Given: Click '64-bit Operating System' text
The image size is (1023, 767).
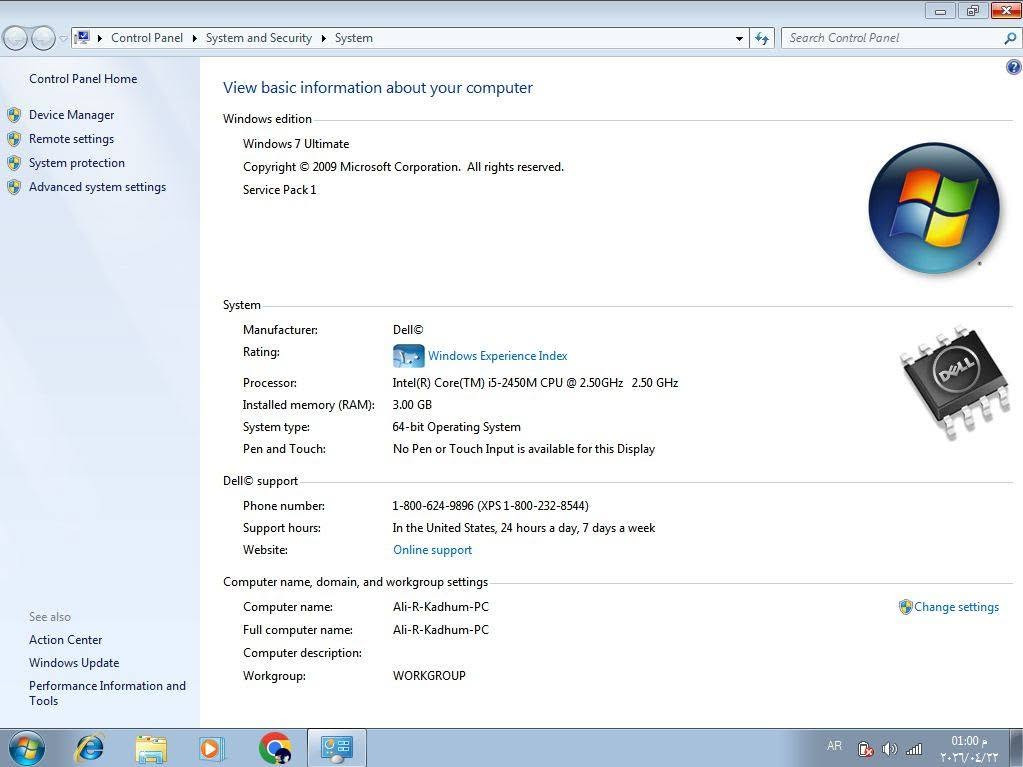Looking at the screenshot, I should (456, 427).
